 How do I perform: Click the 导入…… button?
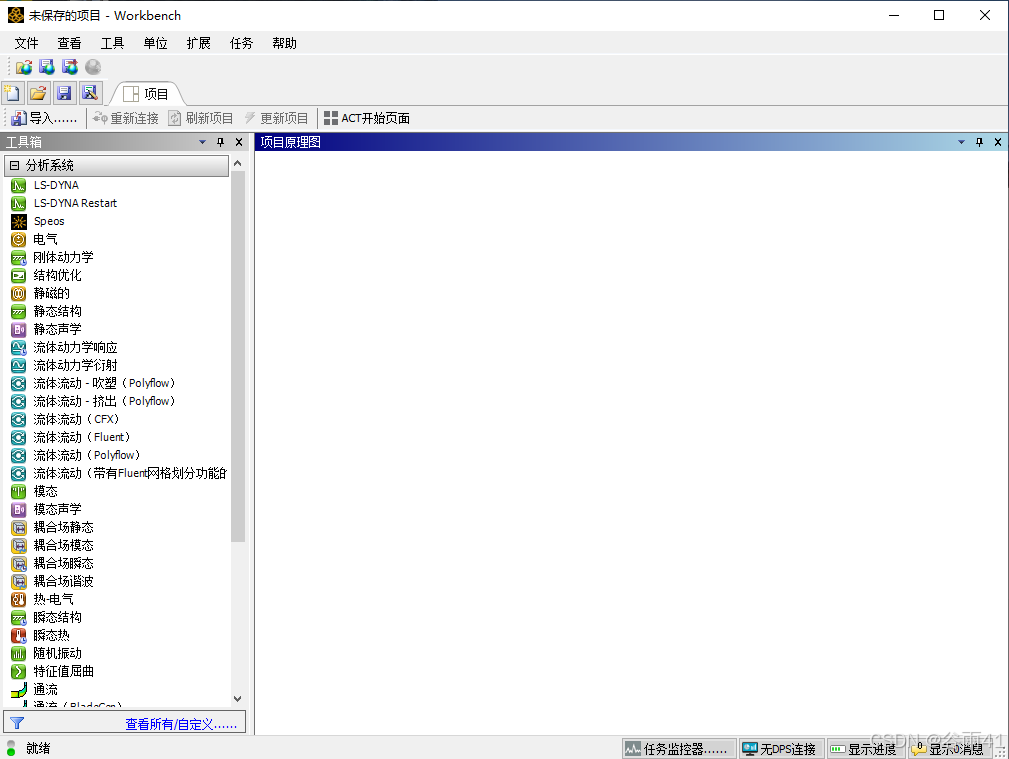tap(44, 118)
